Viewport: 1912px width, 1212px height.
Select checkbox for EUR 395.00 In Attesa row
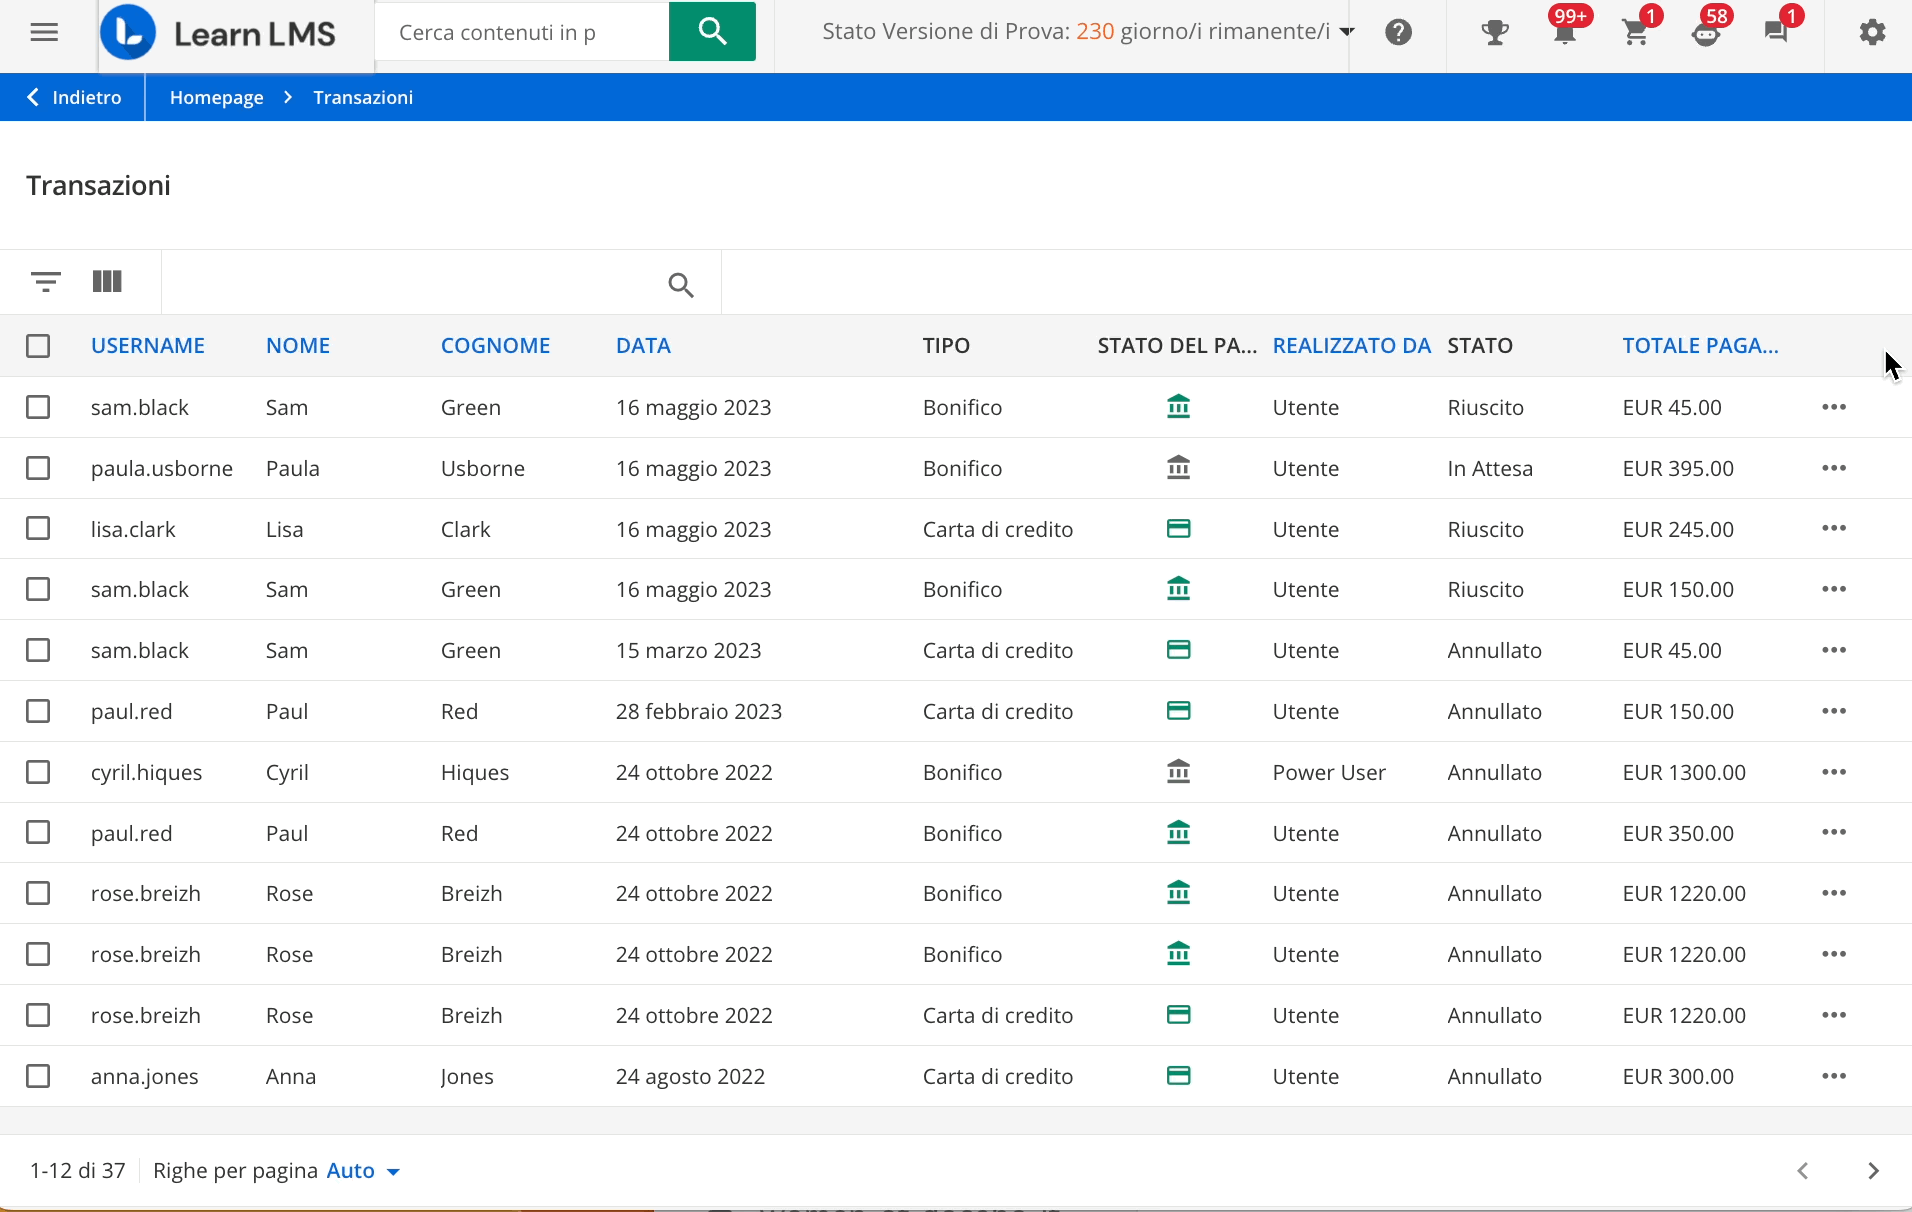tap(38, 468)
